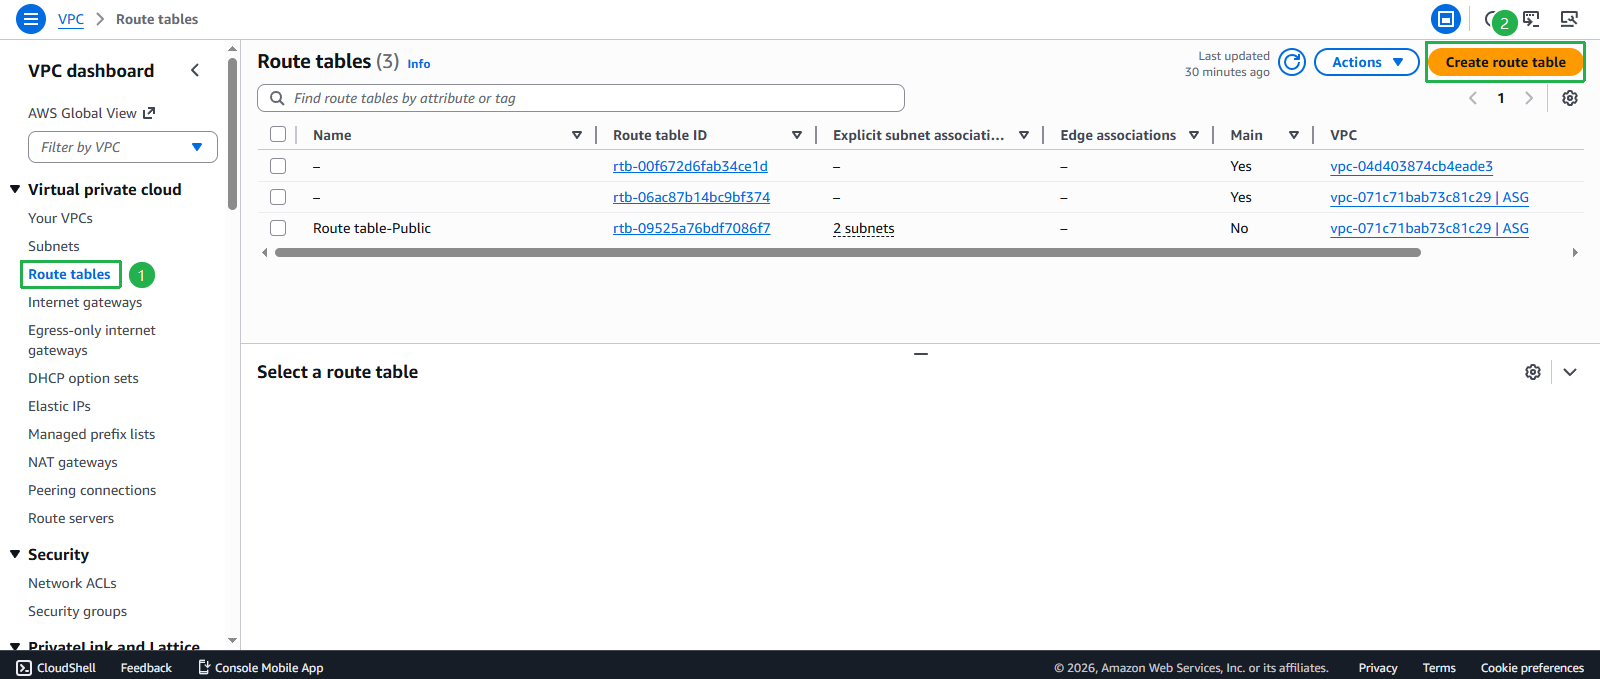Collapse the Virtual private cloud section
Viewport: 1600px width, 679px height.
pos(15,189)
